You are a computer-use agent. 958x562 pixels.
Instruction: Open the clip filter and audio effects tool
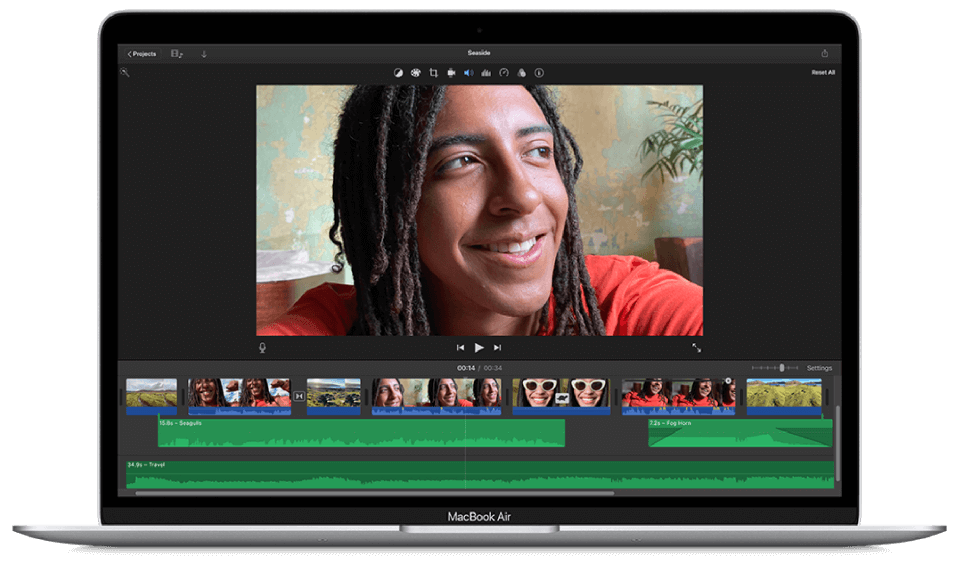[x=521, y=73]
